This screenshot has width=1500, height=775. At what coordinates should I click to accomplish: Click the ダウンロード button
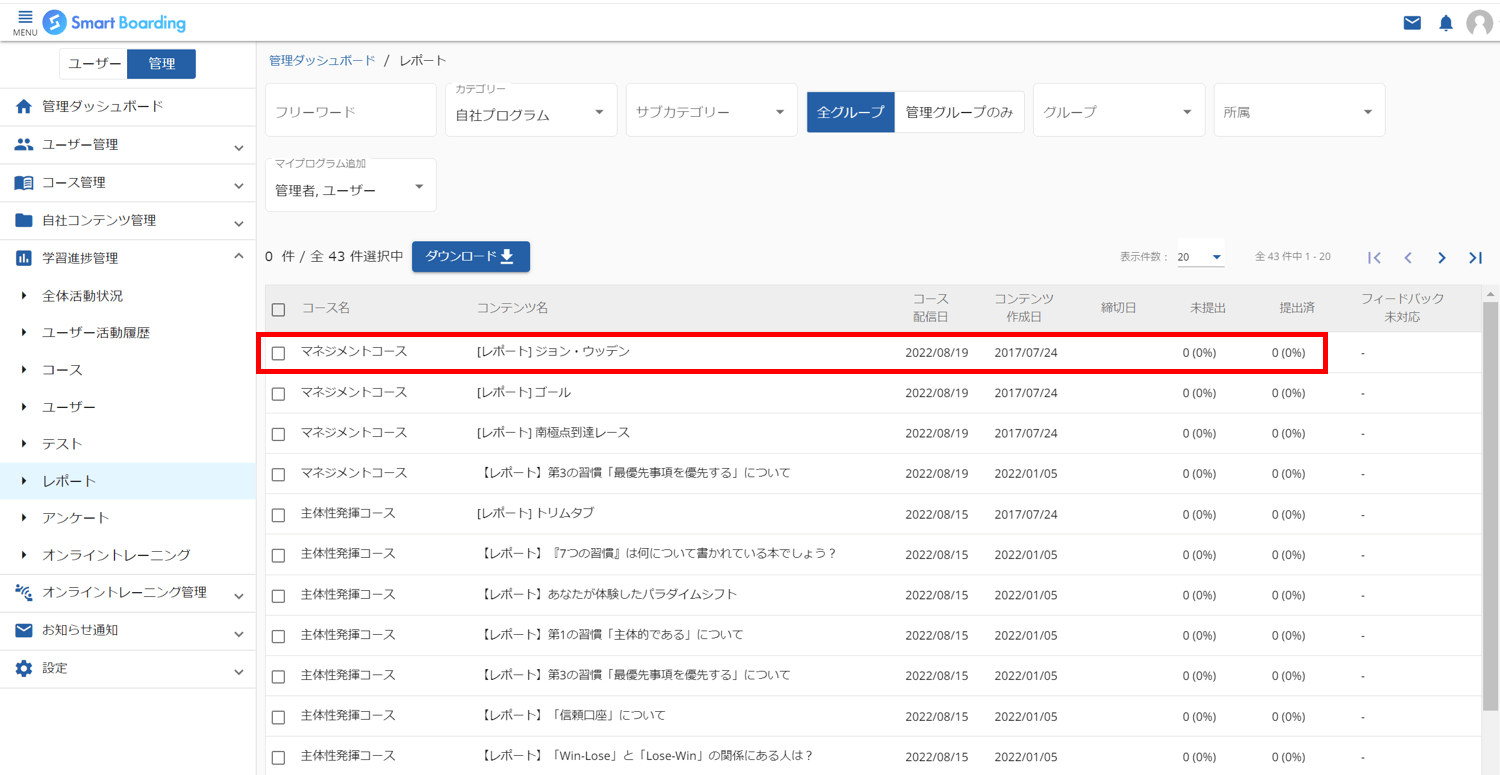pos(471,257)
